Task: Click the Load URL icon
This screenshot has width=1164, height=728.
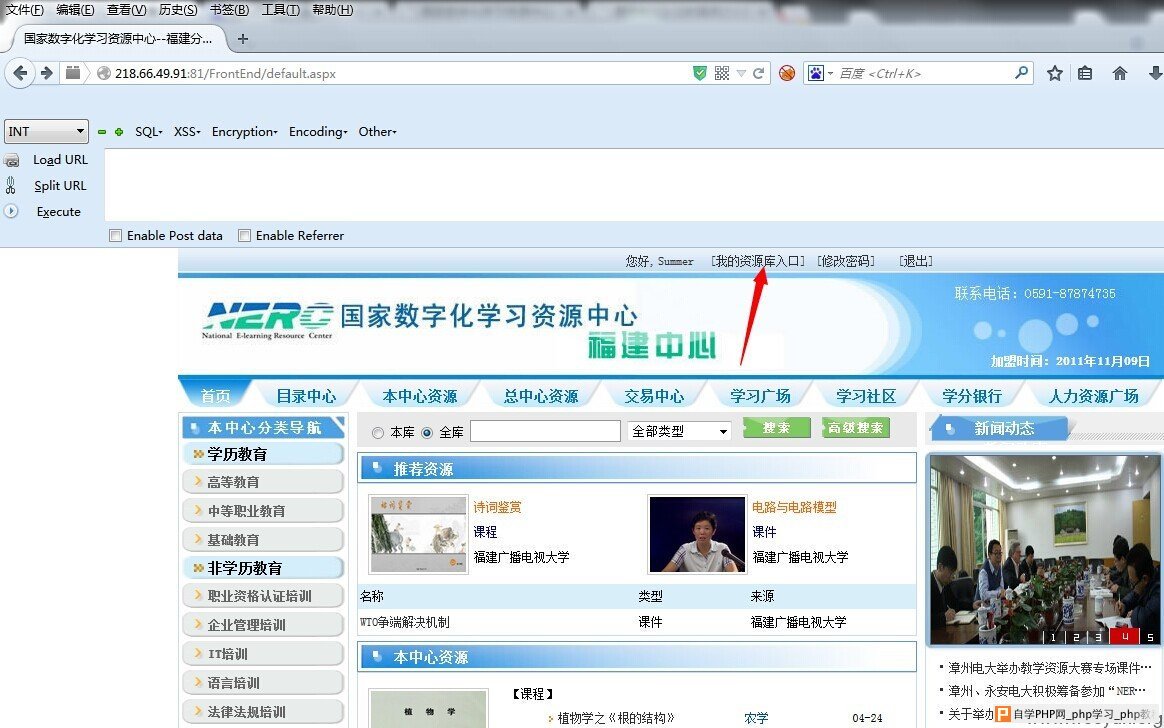Action: (11, 160)
